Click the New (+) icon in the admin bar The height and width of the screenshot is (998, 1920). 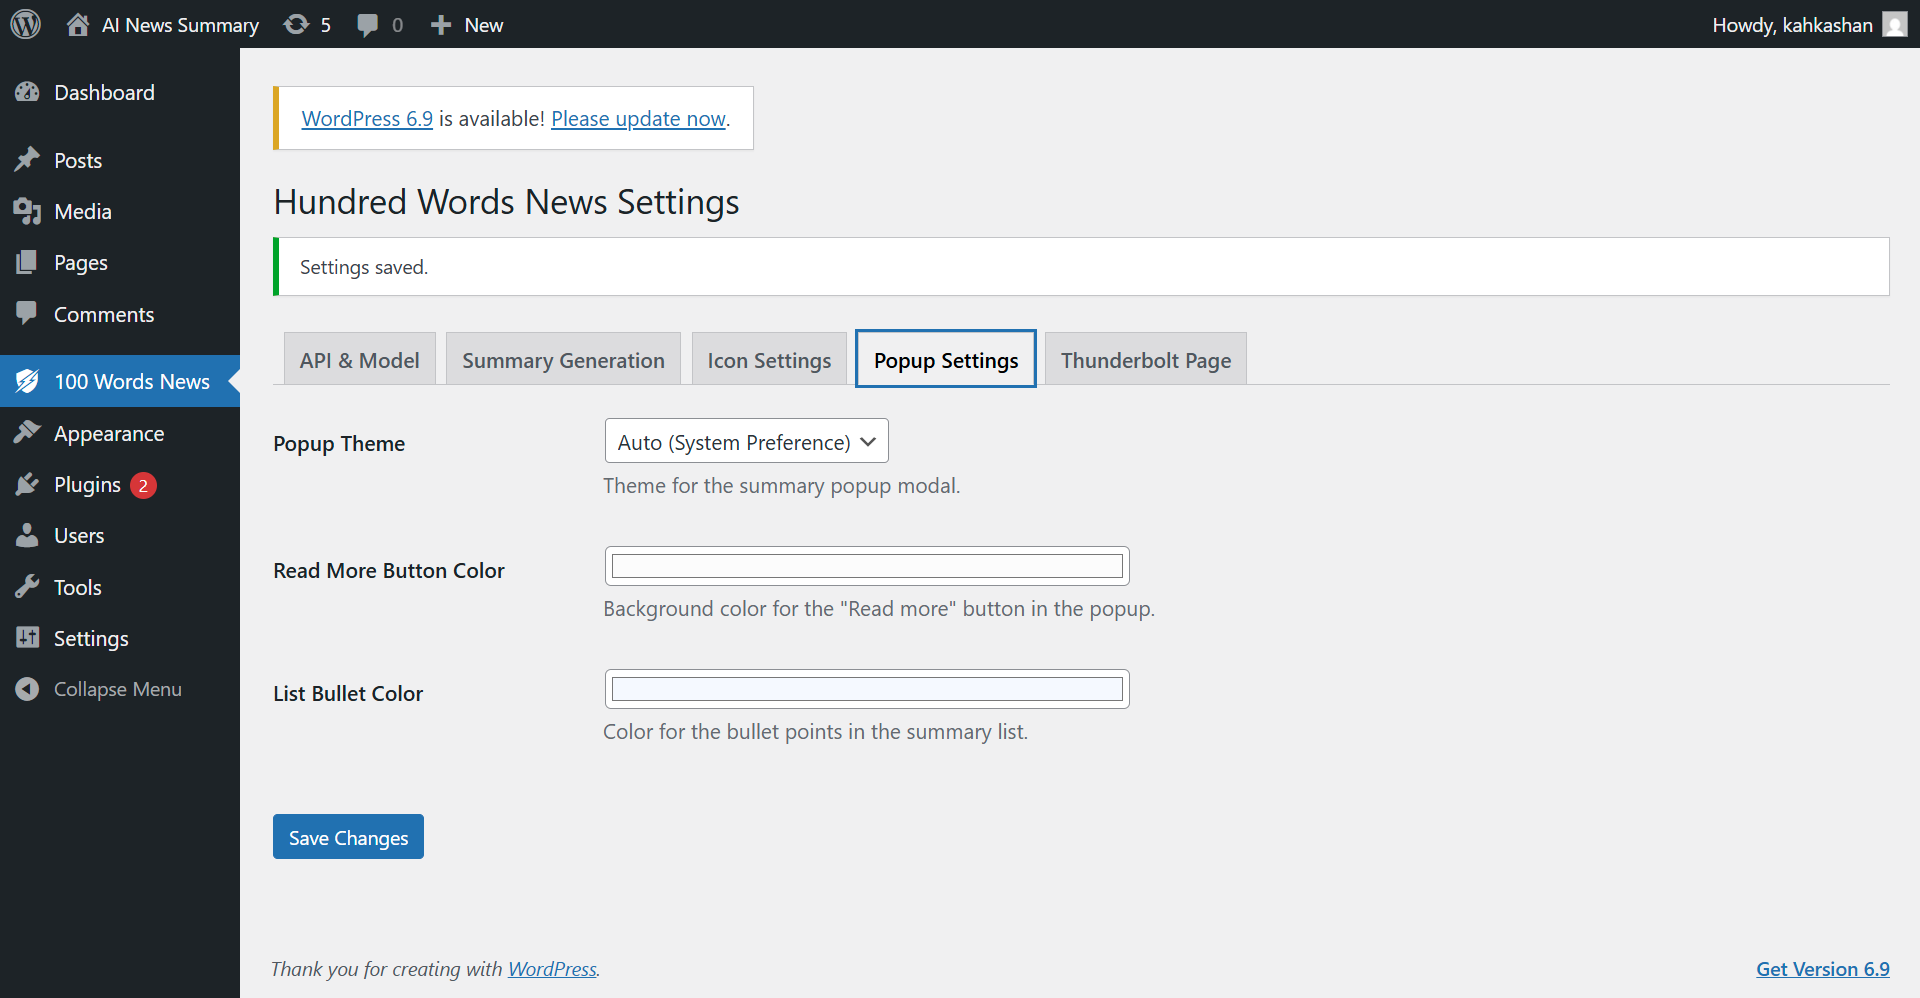point(440,24)
